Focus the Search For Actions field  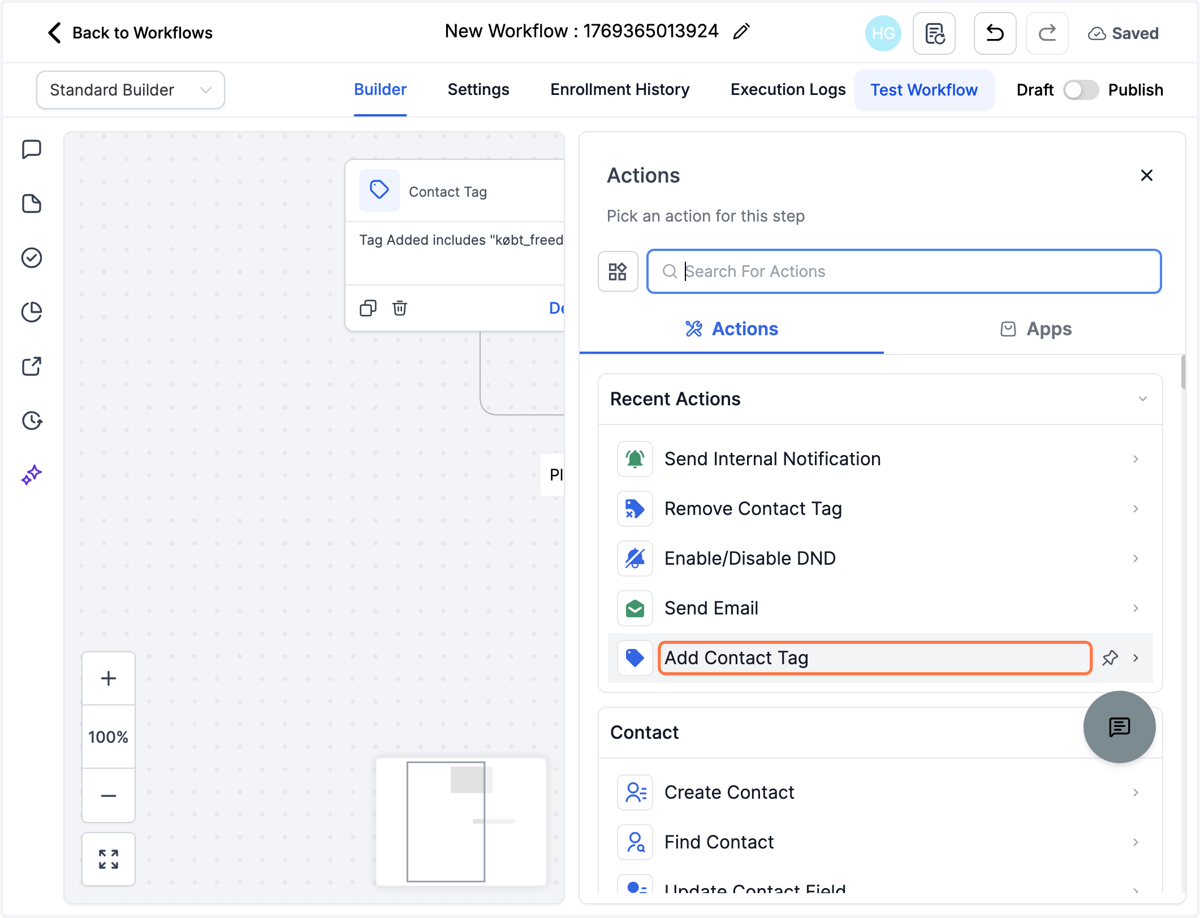tap(904, 271)
